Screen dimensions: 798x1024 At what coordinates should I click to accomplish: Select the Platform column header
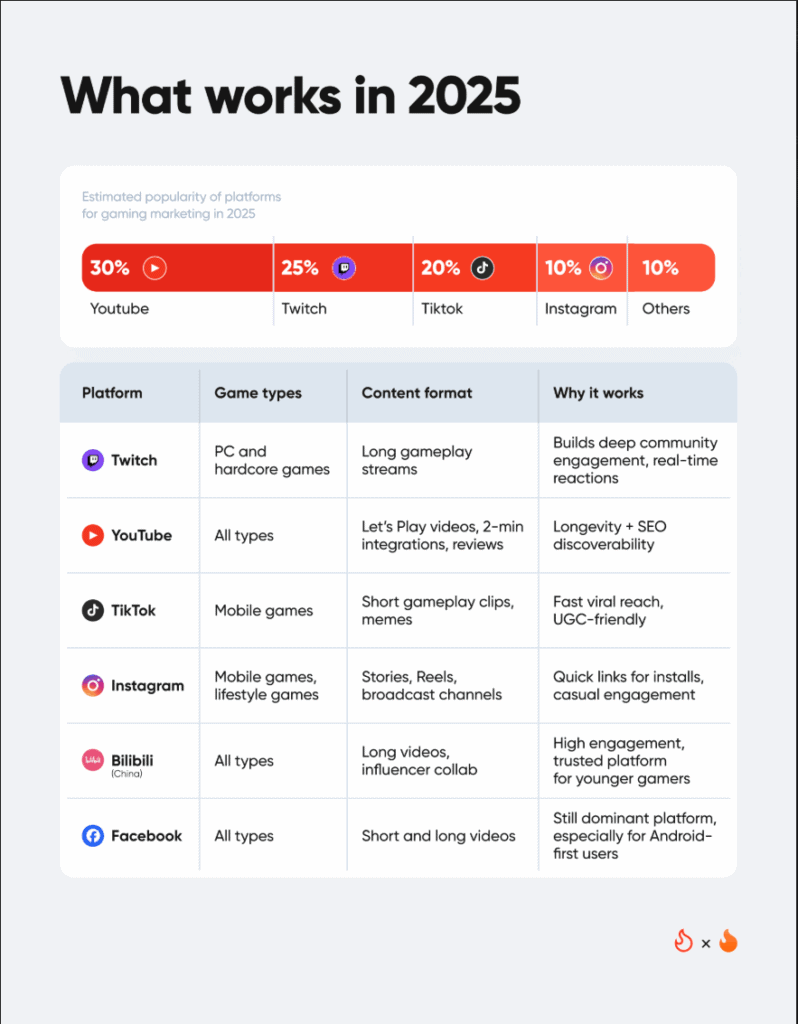(112, 393)
